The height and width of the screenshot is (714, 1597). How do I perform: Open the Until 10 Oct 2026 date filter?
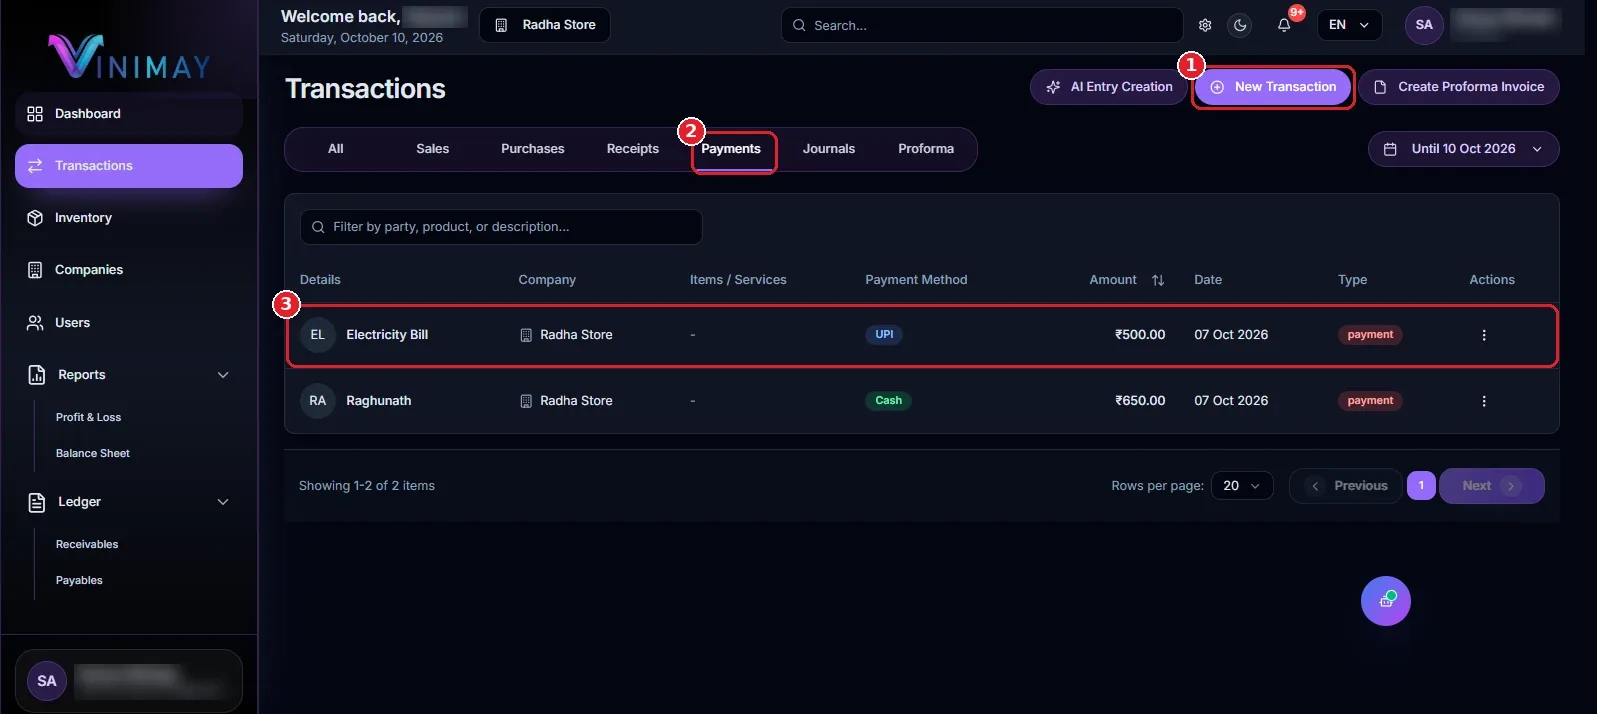1463,149
